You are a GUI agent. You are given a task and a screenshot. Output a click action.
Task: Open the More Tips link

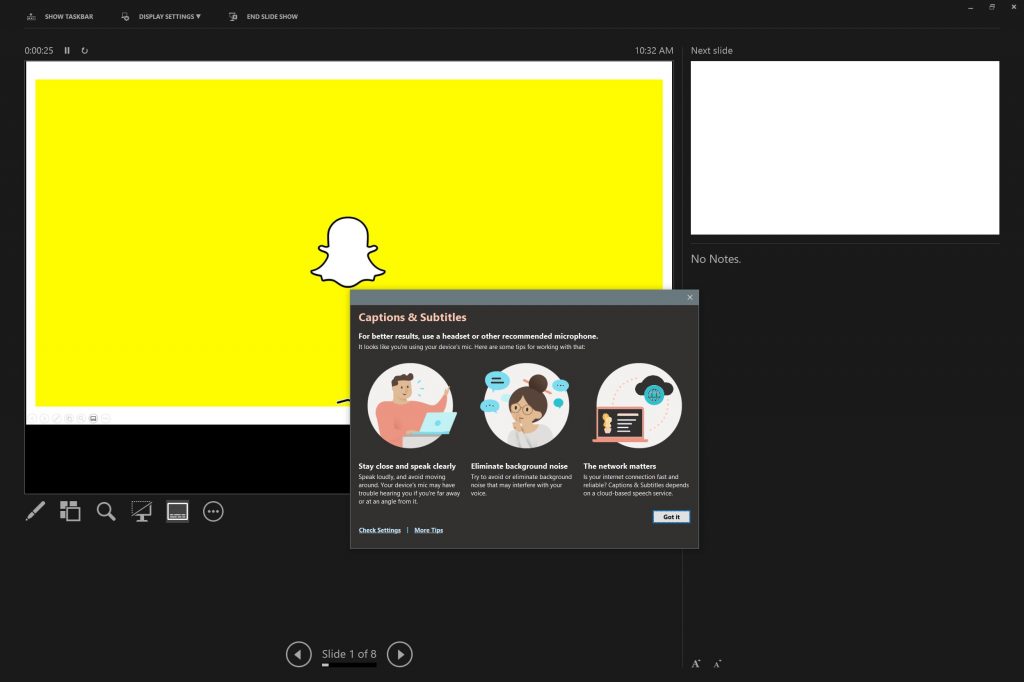pyautogui.click(x=428, y=530)
